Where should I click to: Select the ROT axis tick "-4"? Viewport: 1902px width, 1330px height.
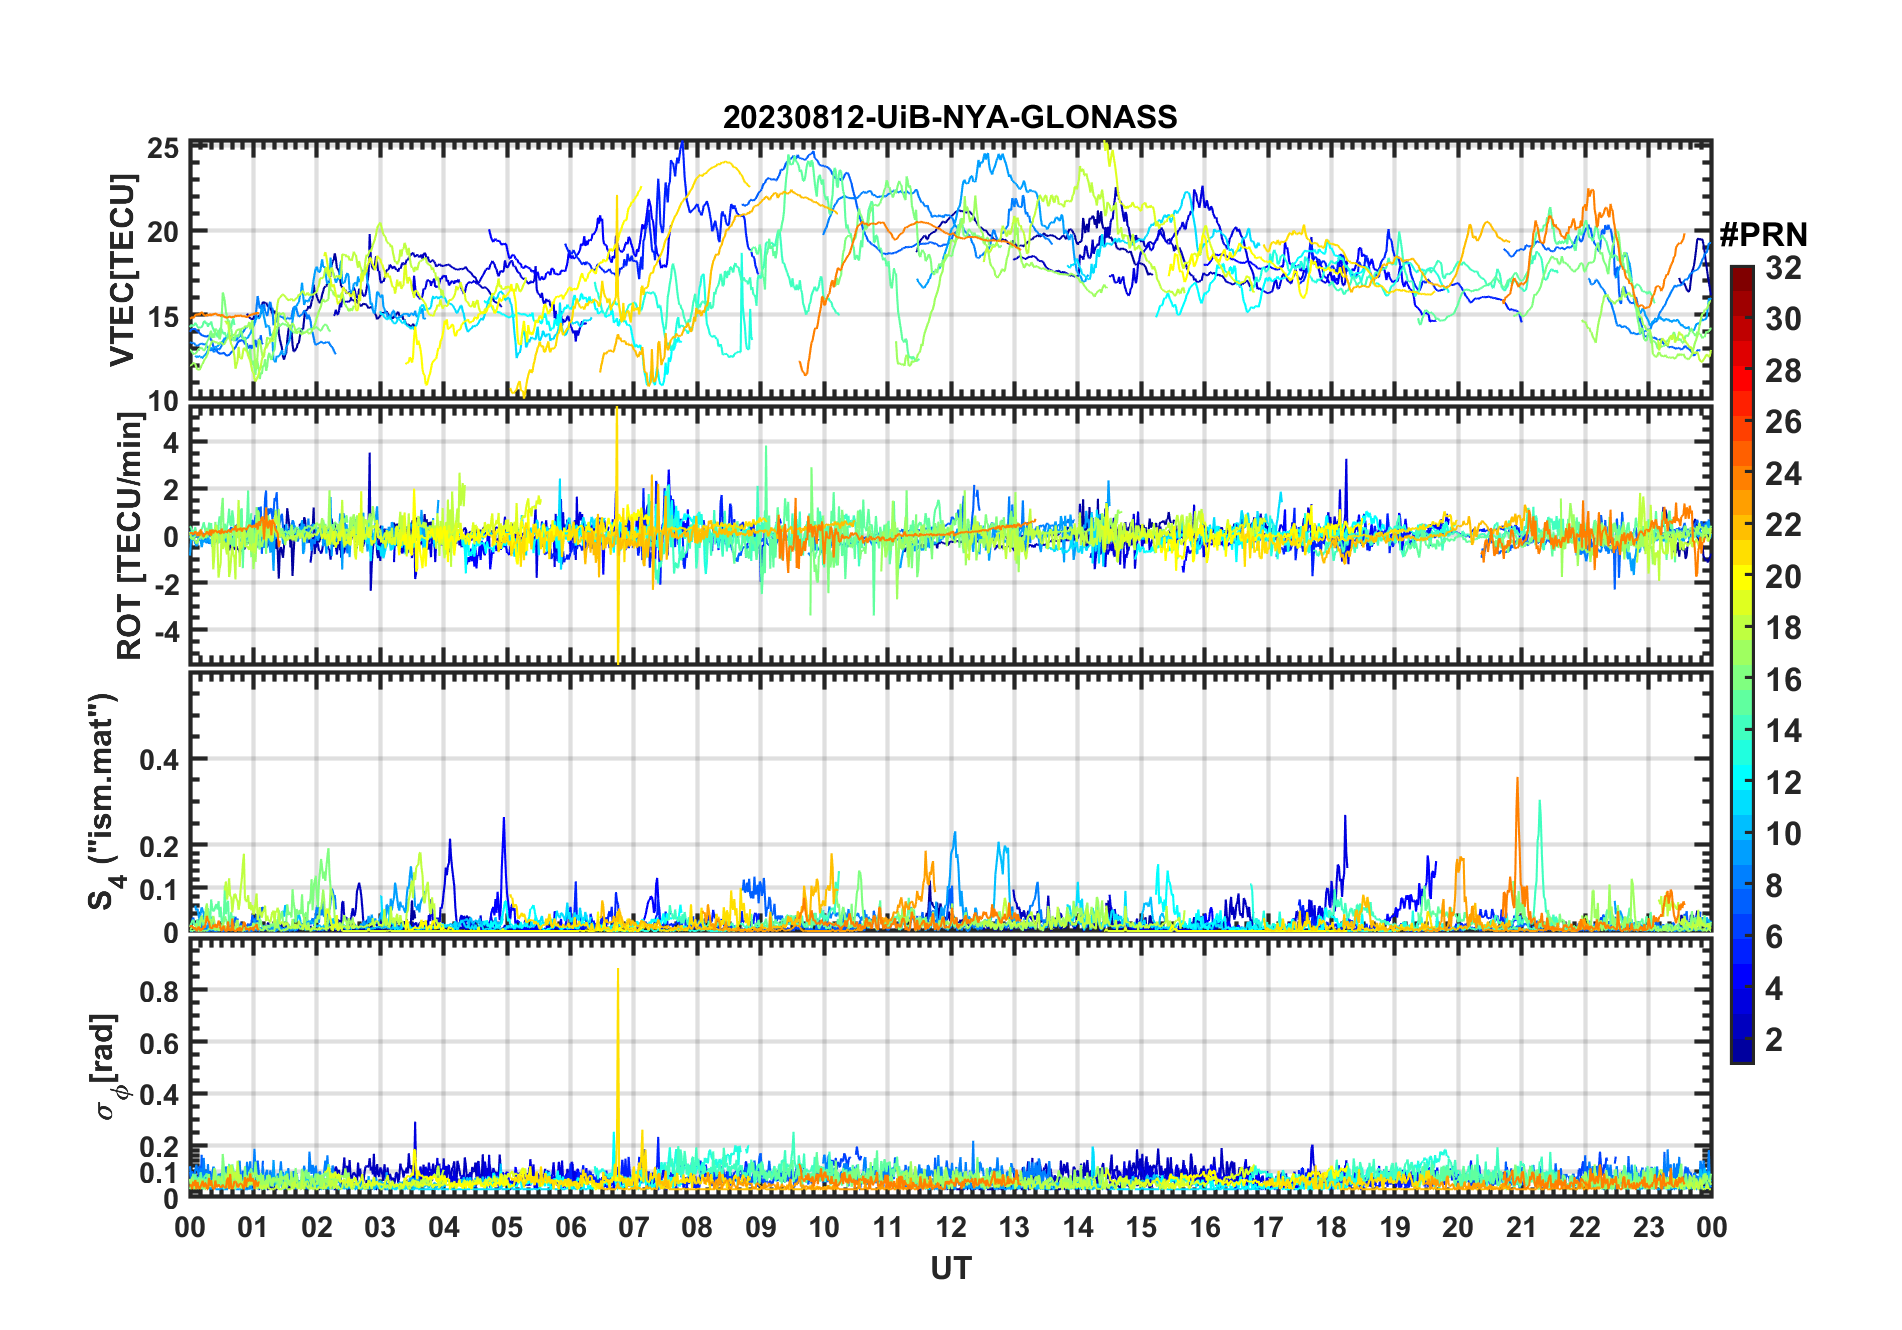pos(165,632)
